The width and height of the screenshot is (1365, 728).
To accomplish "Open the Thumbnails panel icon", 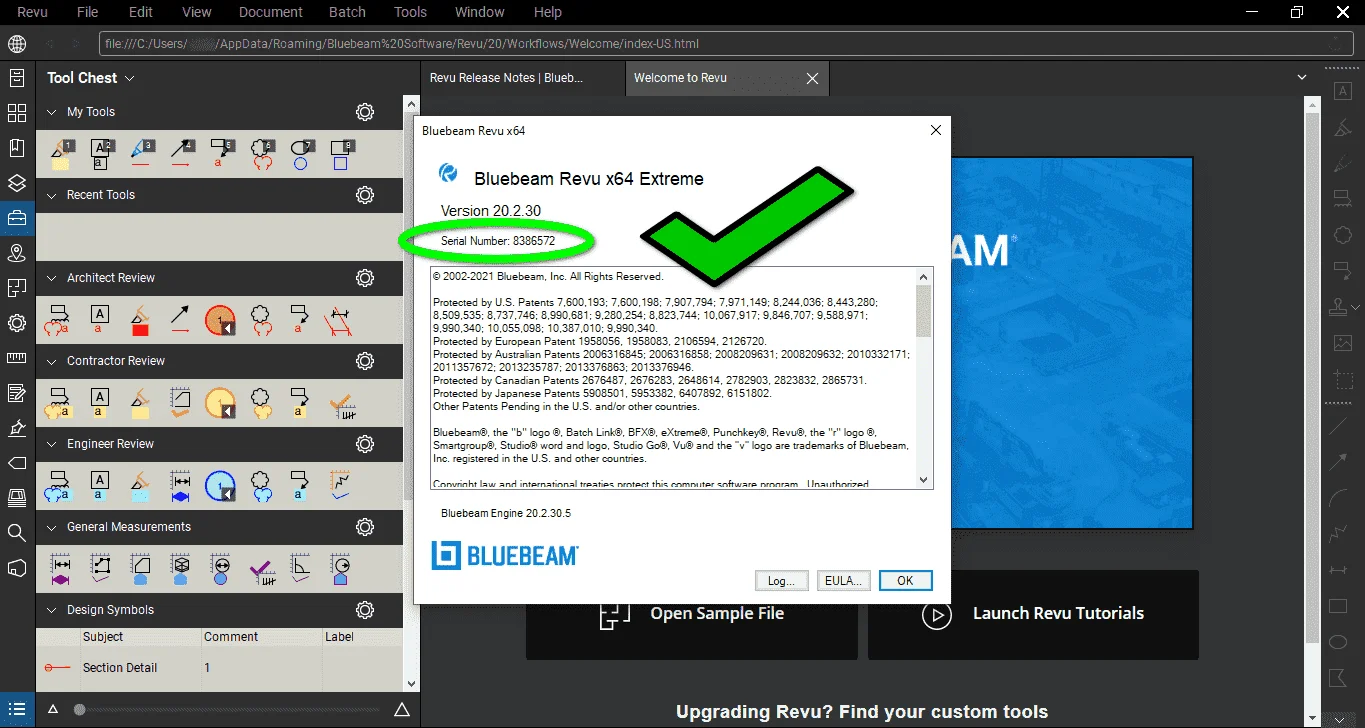I will tap(16, 113).
